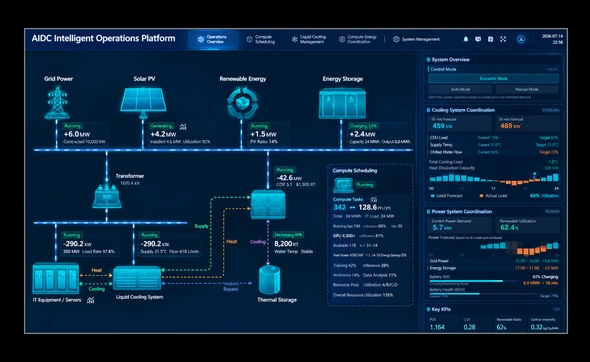Click the +4.2 MW Solar PV value

point(163,134)
